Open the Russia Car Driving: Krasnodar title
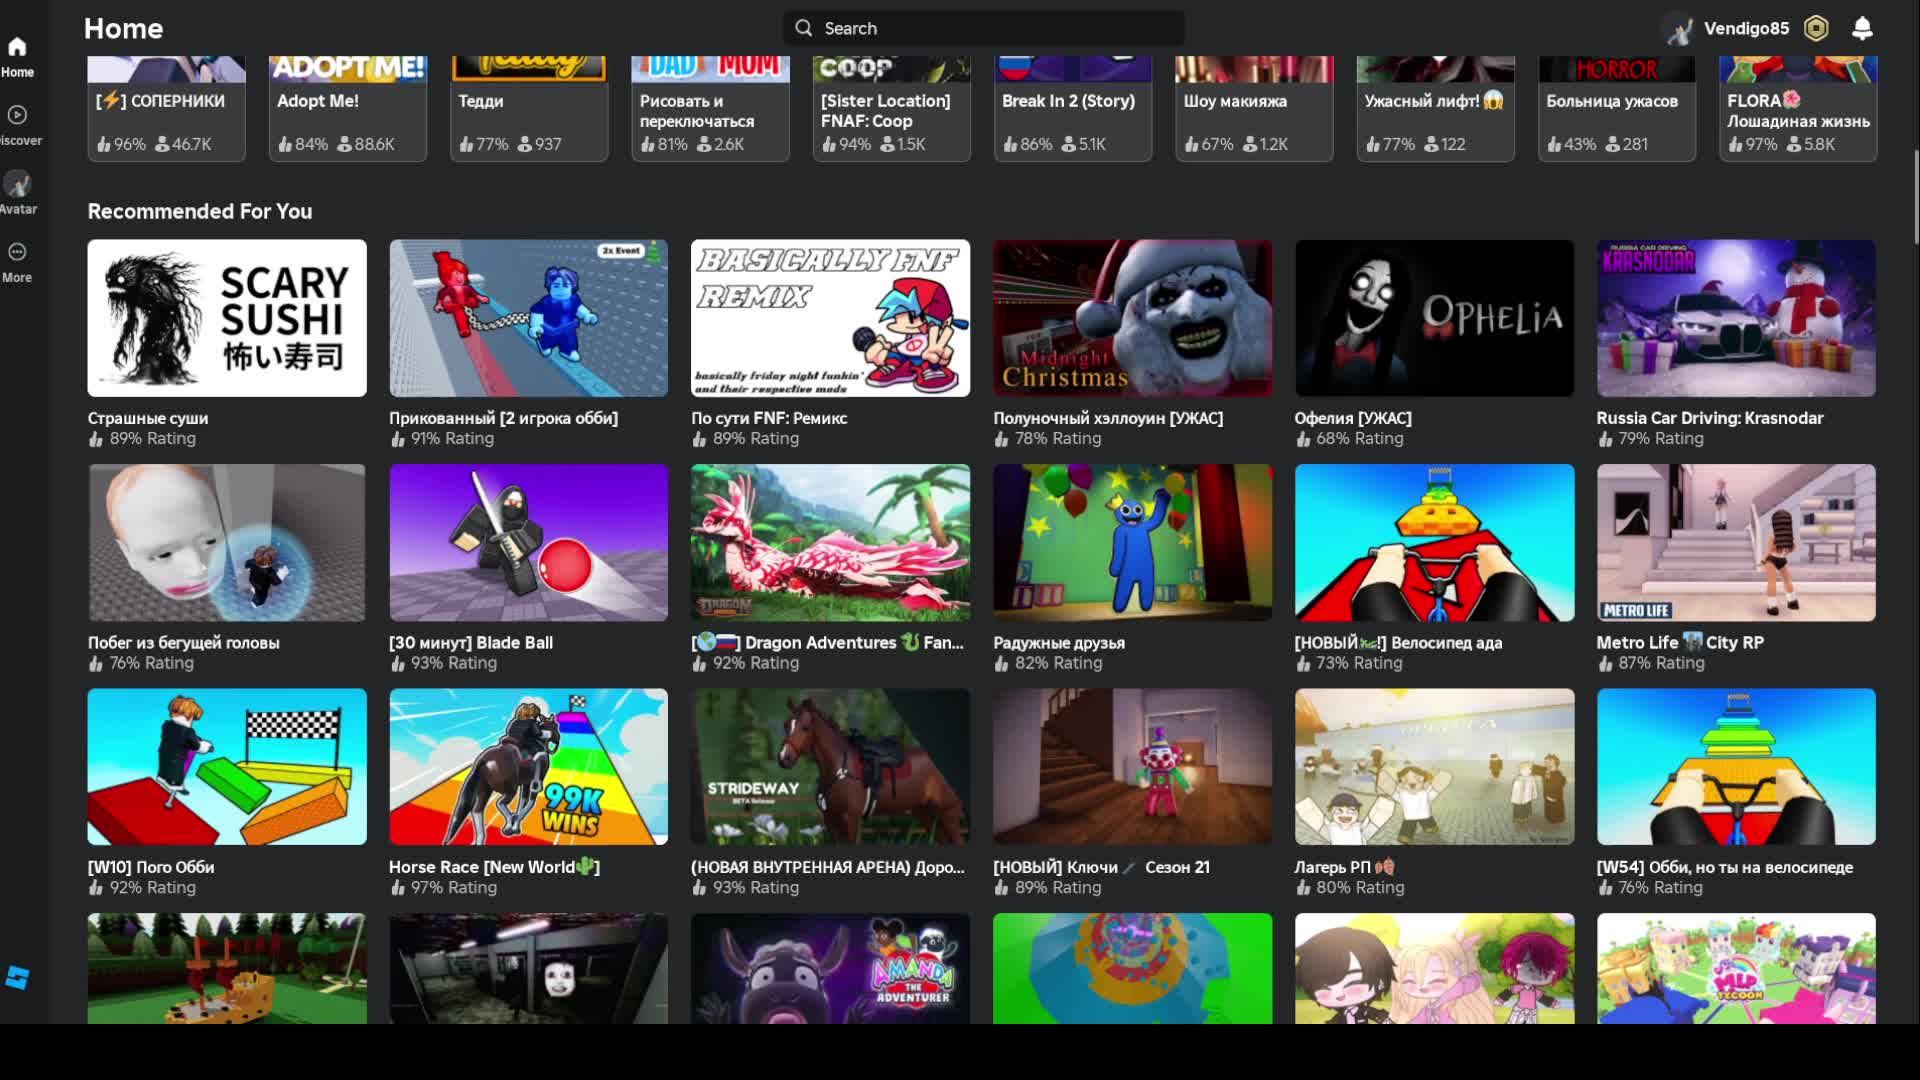Viewport: 1920px width, 1080px height. tap(1709, 418)
